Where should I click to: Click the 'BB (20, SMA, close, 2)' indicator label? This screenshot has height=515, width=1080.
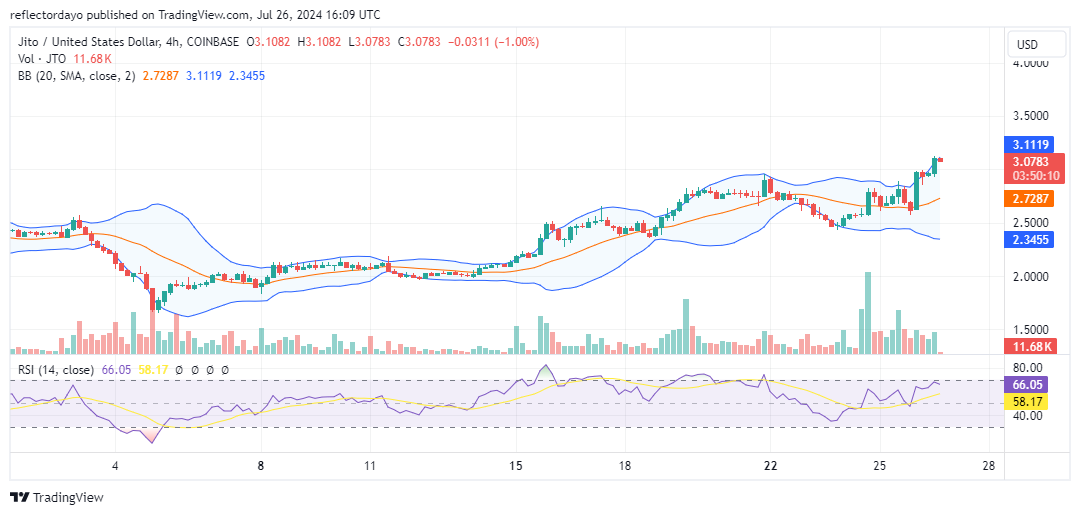click(x=78, y=75)
